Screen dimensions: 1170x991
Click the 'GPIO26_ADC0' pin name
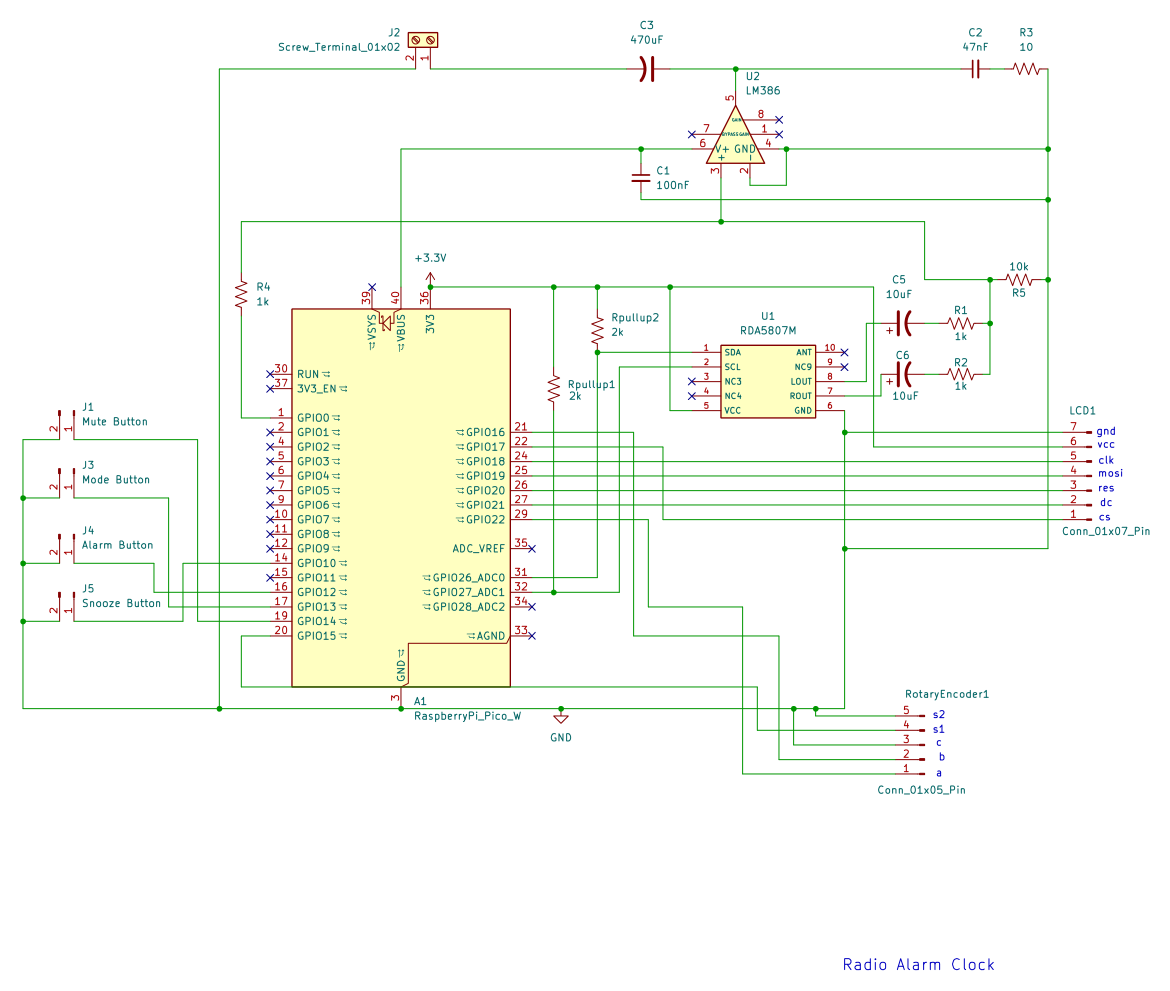coord(469,578)
